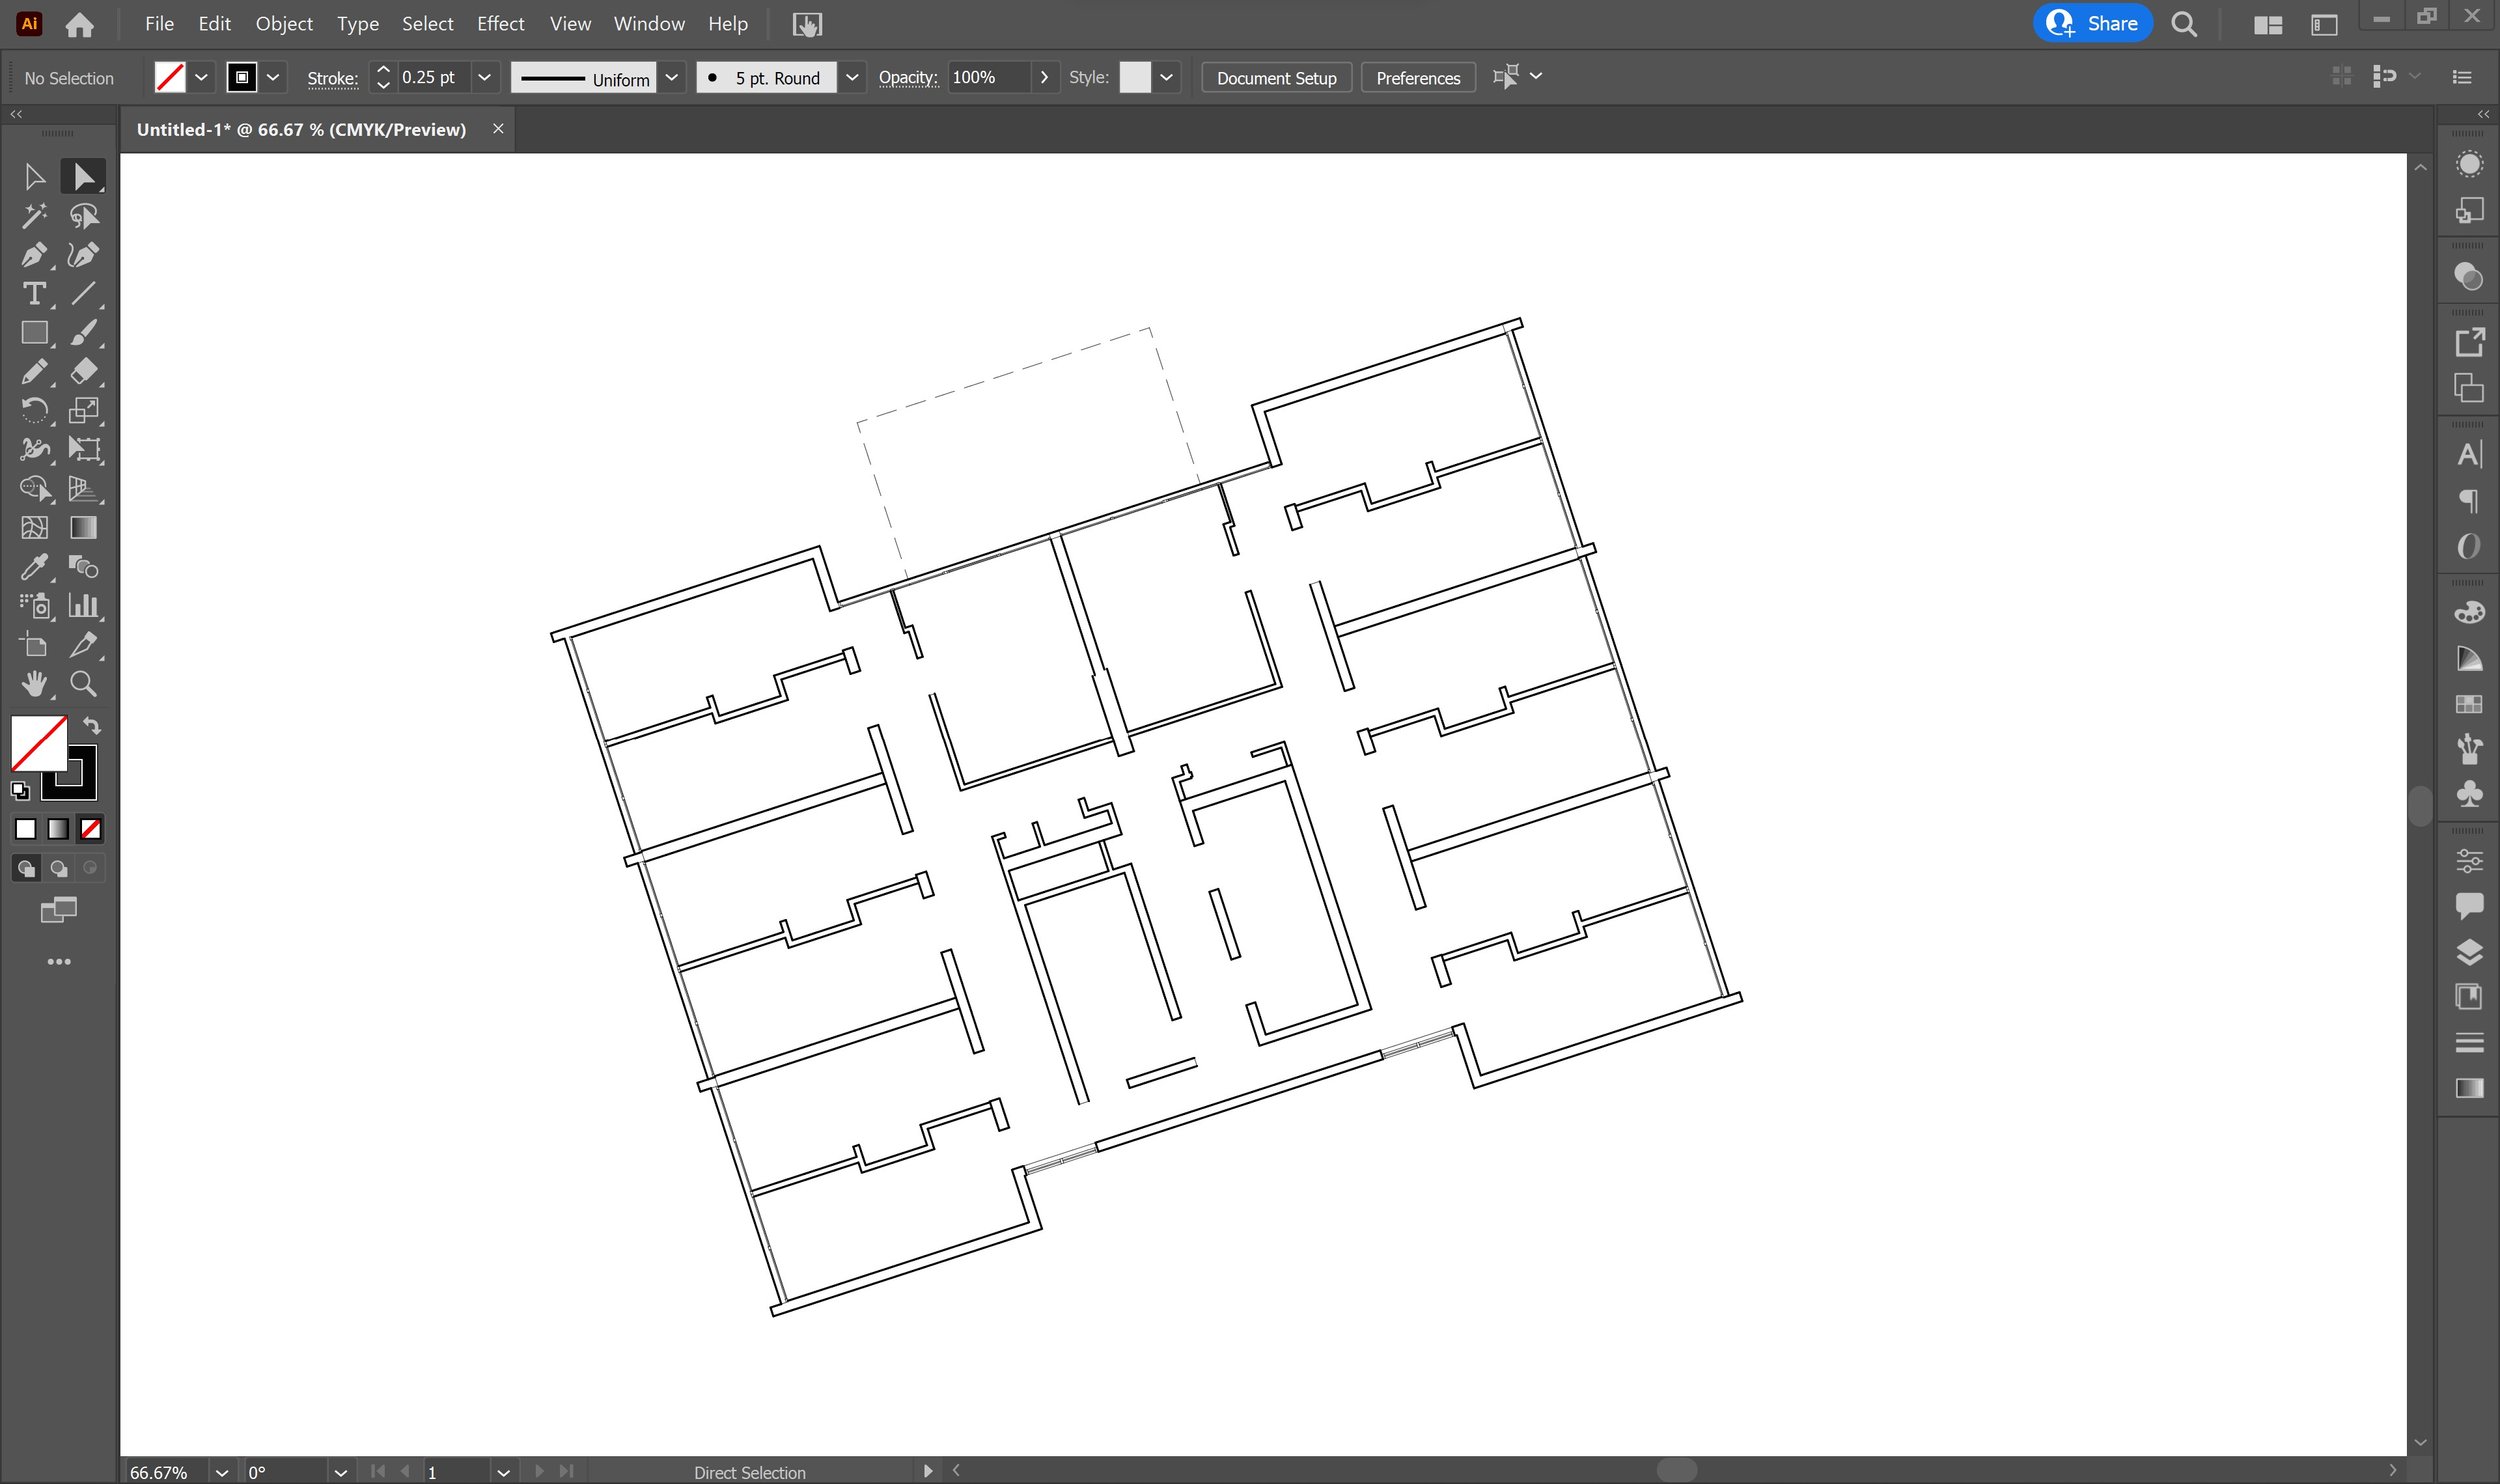Select the Scale tool

click(83, 410)
